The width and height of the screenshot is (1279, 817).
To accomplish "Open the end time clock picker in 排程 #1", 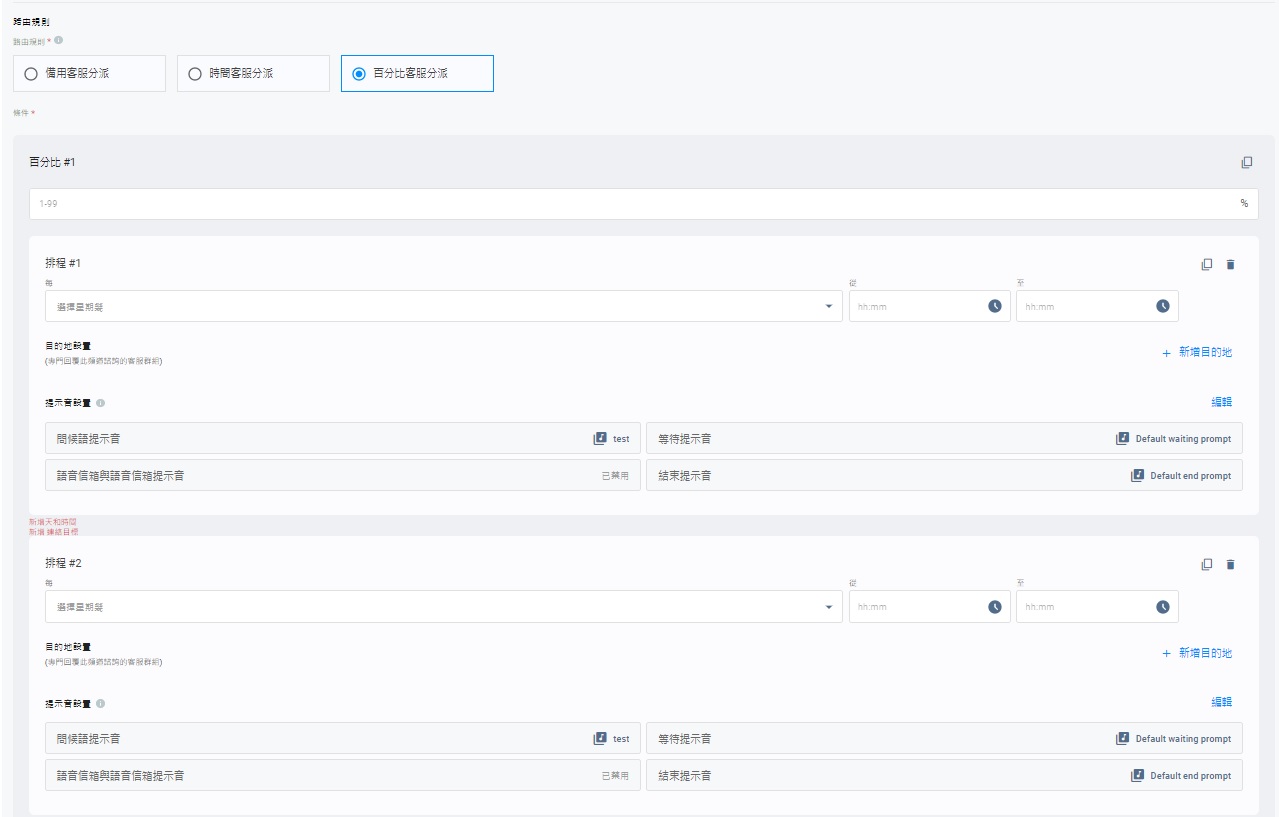I will [1163, 306].
